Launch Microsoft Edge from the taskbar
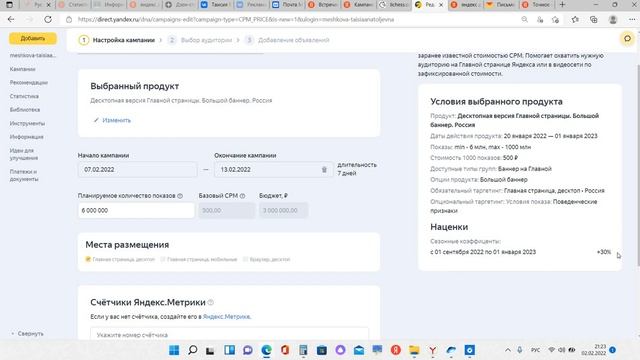Screen dimensions: 640x360 267,350
